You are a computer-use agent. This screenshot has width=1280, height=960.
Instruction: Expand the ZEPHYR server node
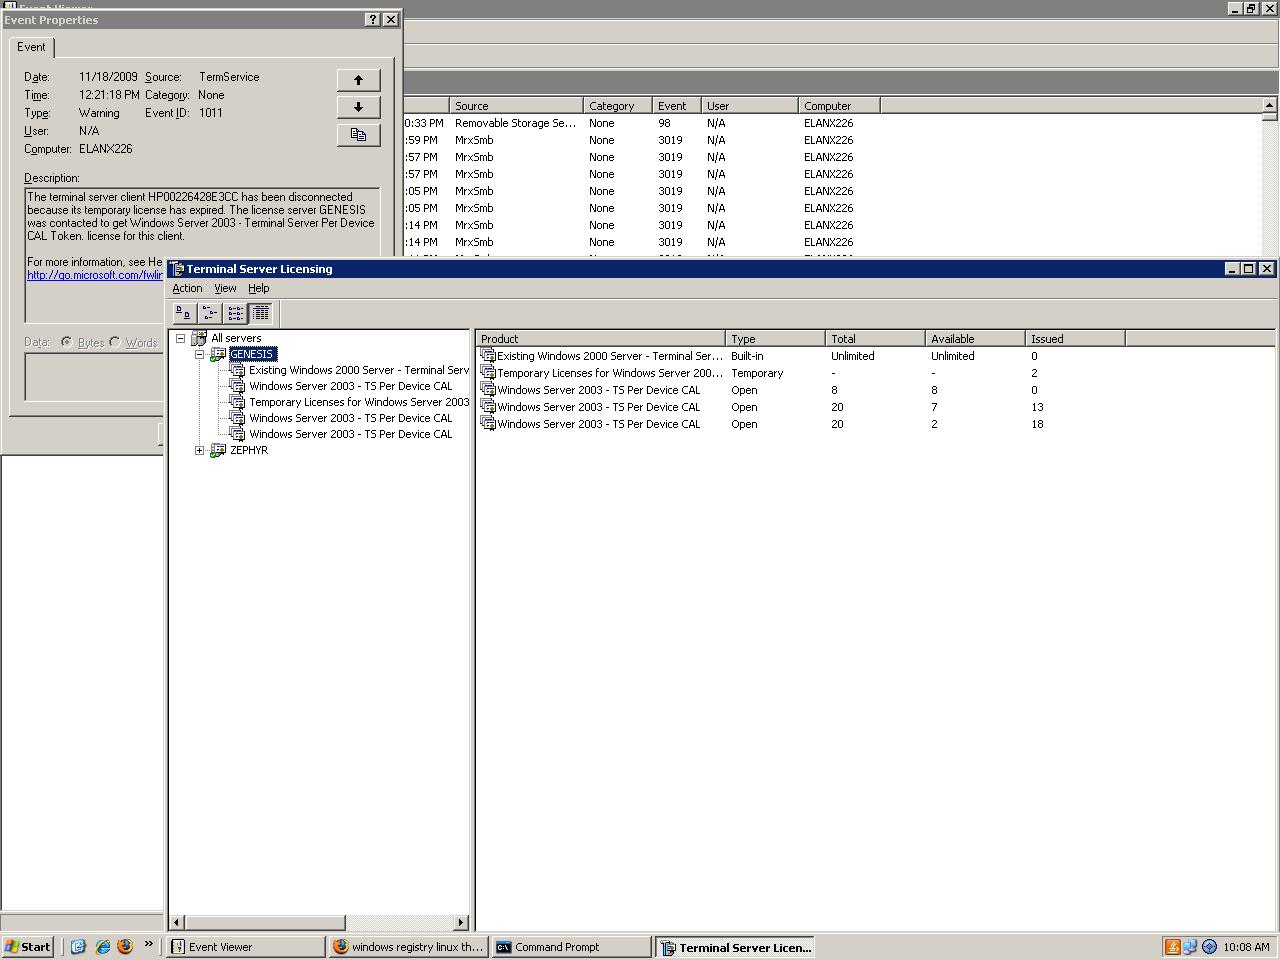(x=199, y=450)
